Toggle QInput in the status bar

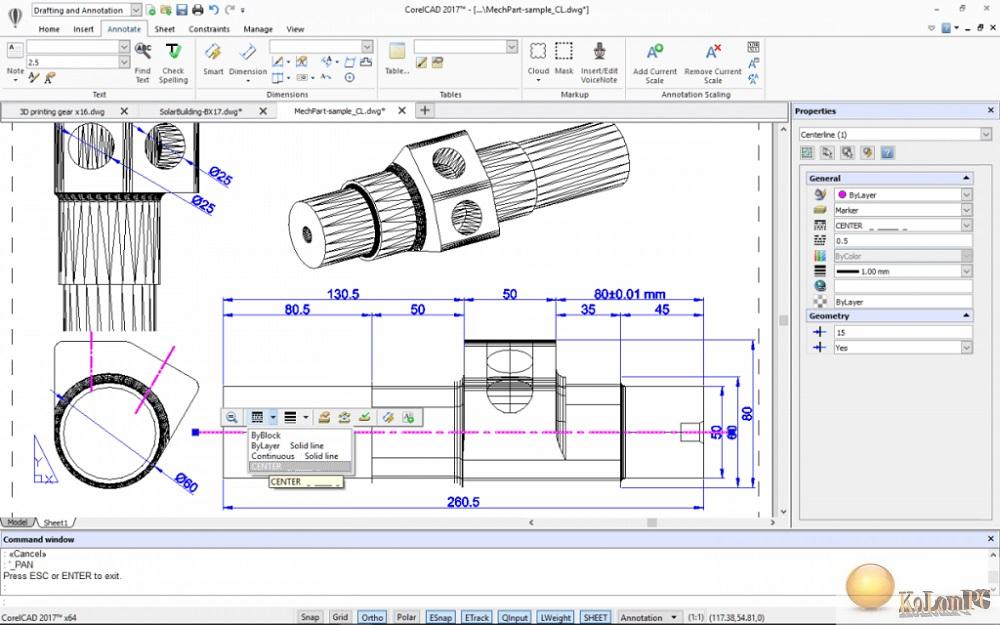point(514,617)
